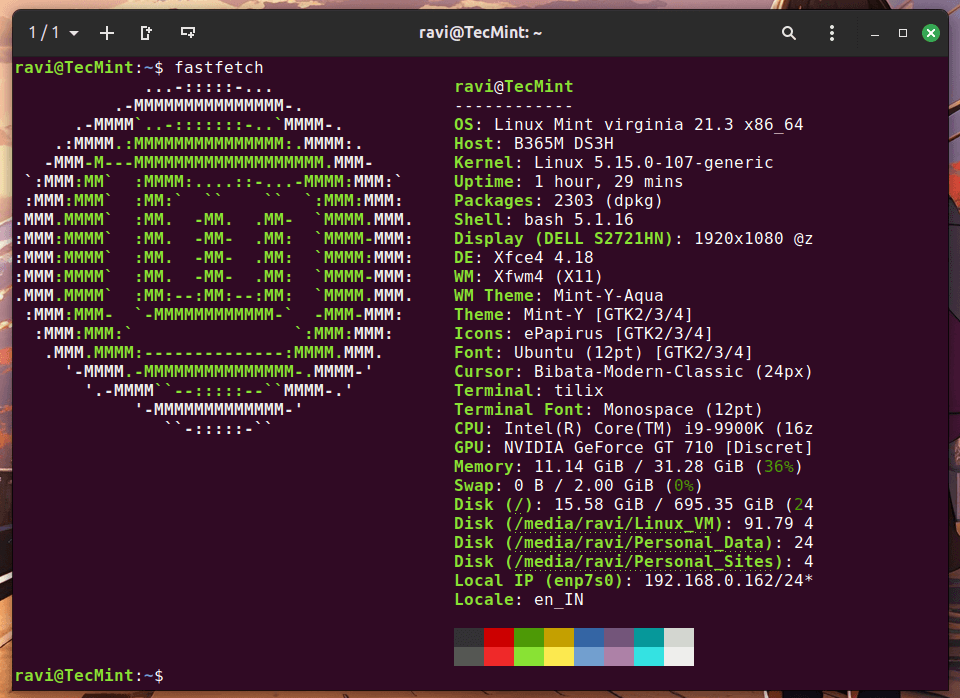Open the three-dot Tilix menu
The image size is (960, 698).
832,33
